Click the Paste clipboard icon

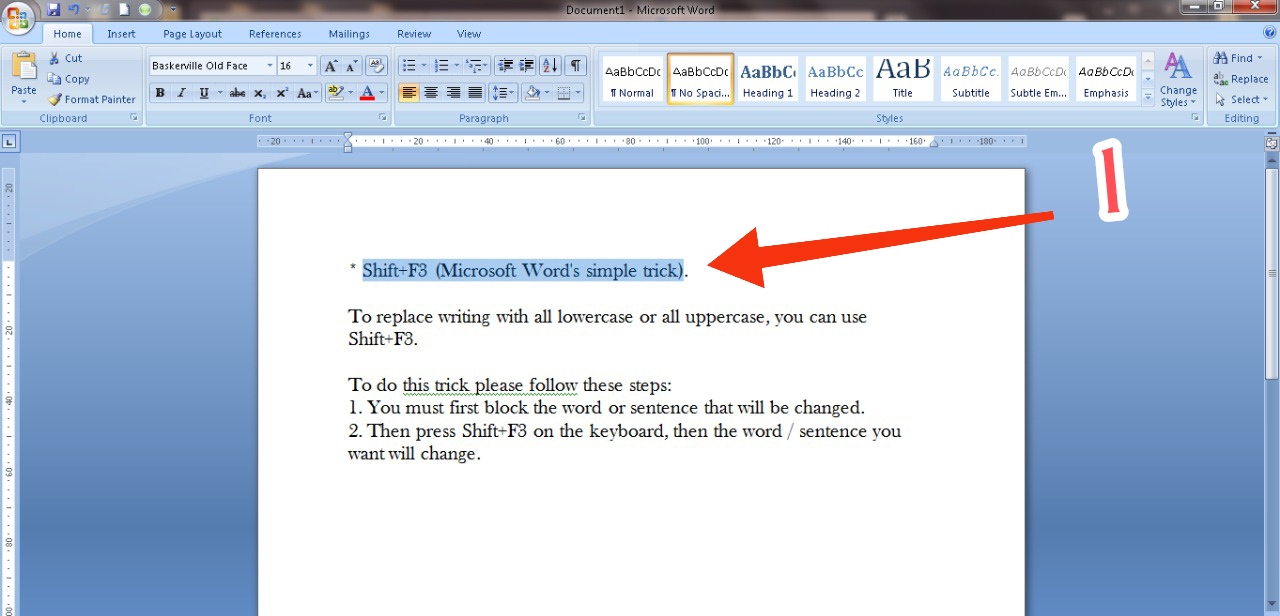point(24,65)
